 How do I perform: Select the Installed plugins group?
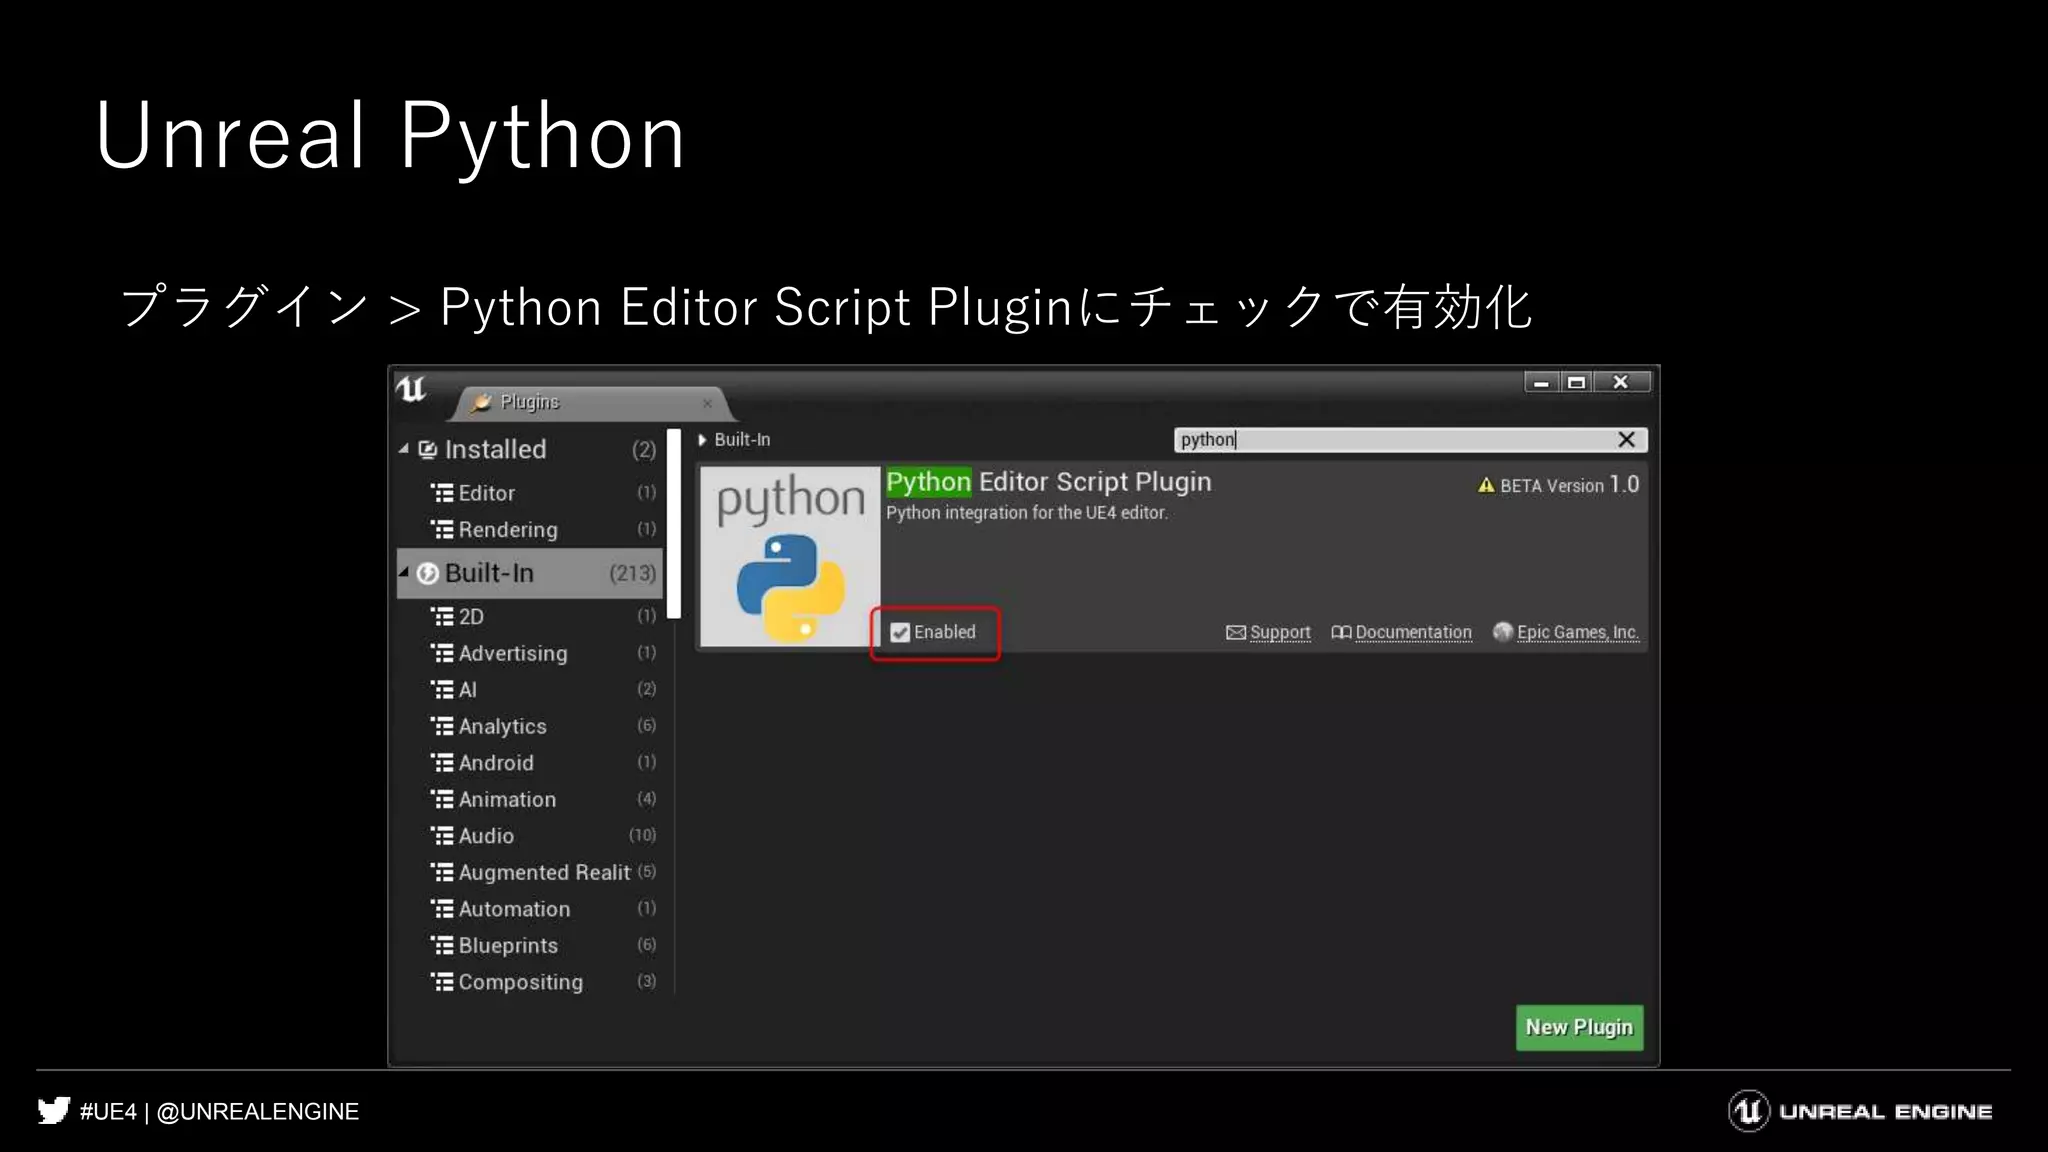pos(529,450)
